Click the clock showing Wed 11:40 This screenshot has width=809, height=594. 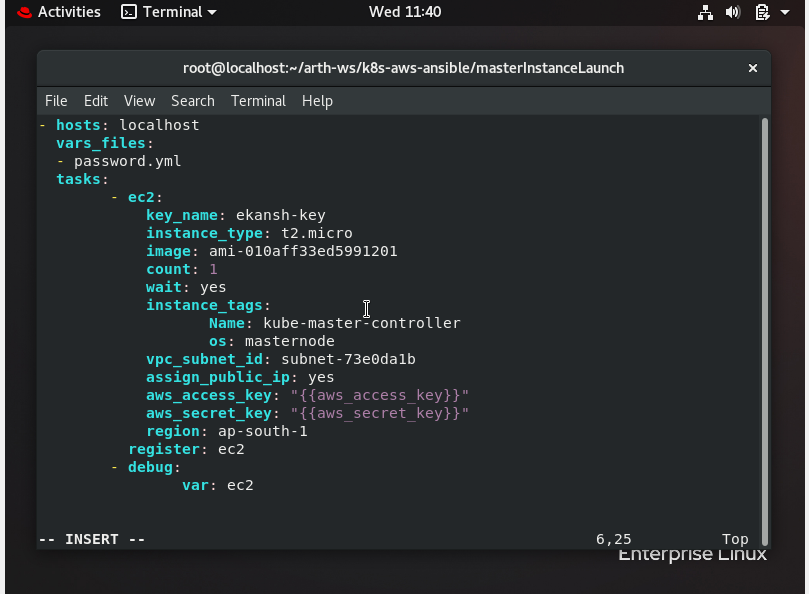(x=404, y=11)
